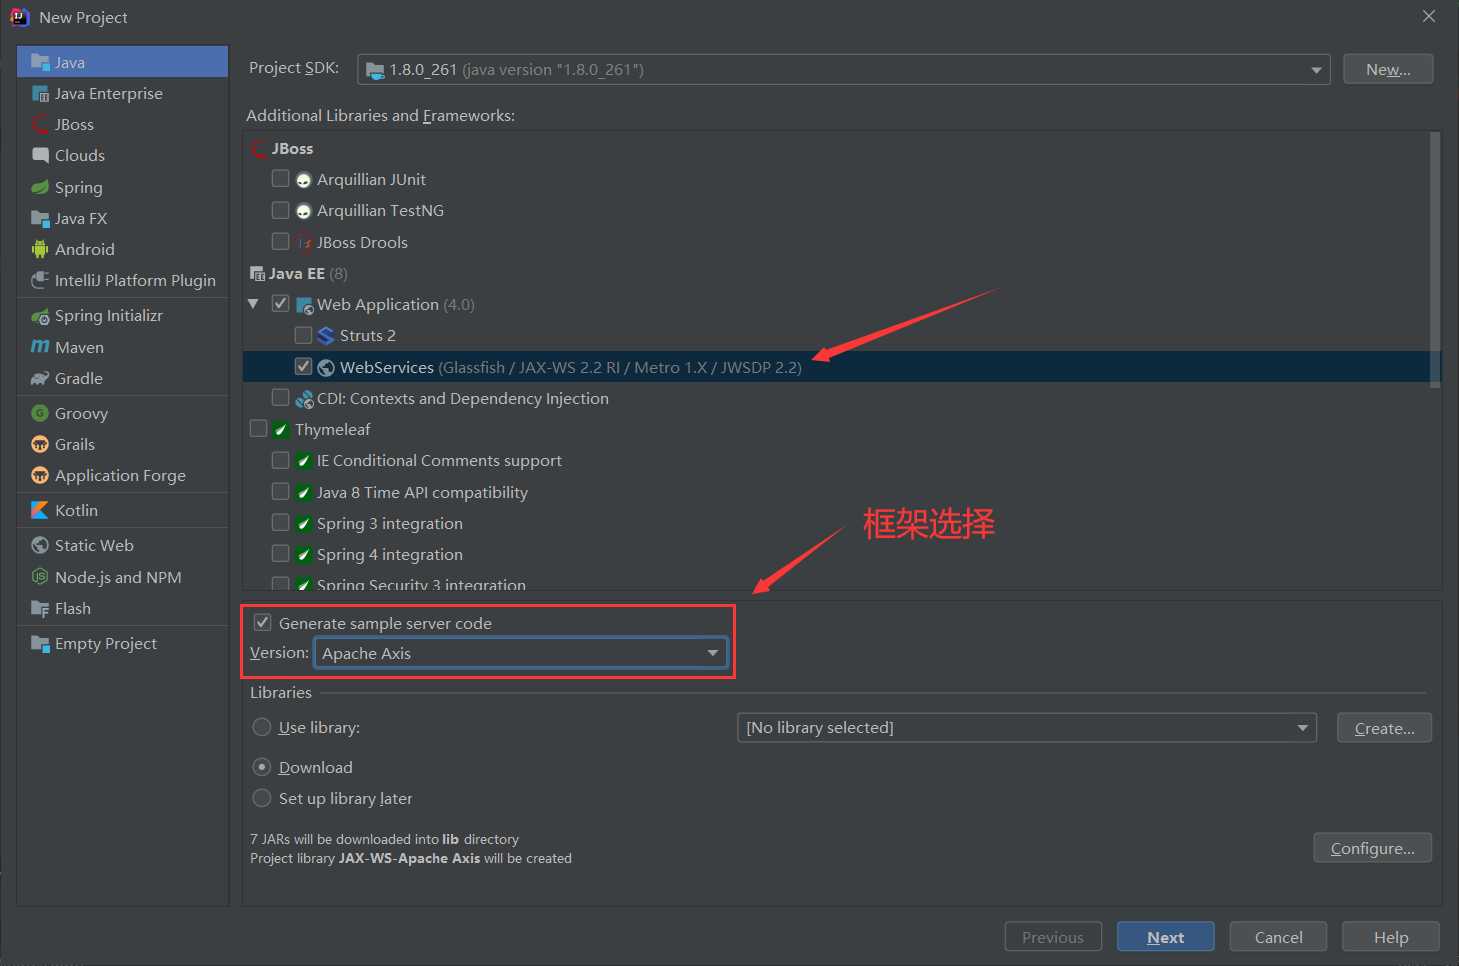Screen dimensions: 1459x966
Task: Click the Configure... button
Action: click(x=1372, y=848)
